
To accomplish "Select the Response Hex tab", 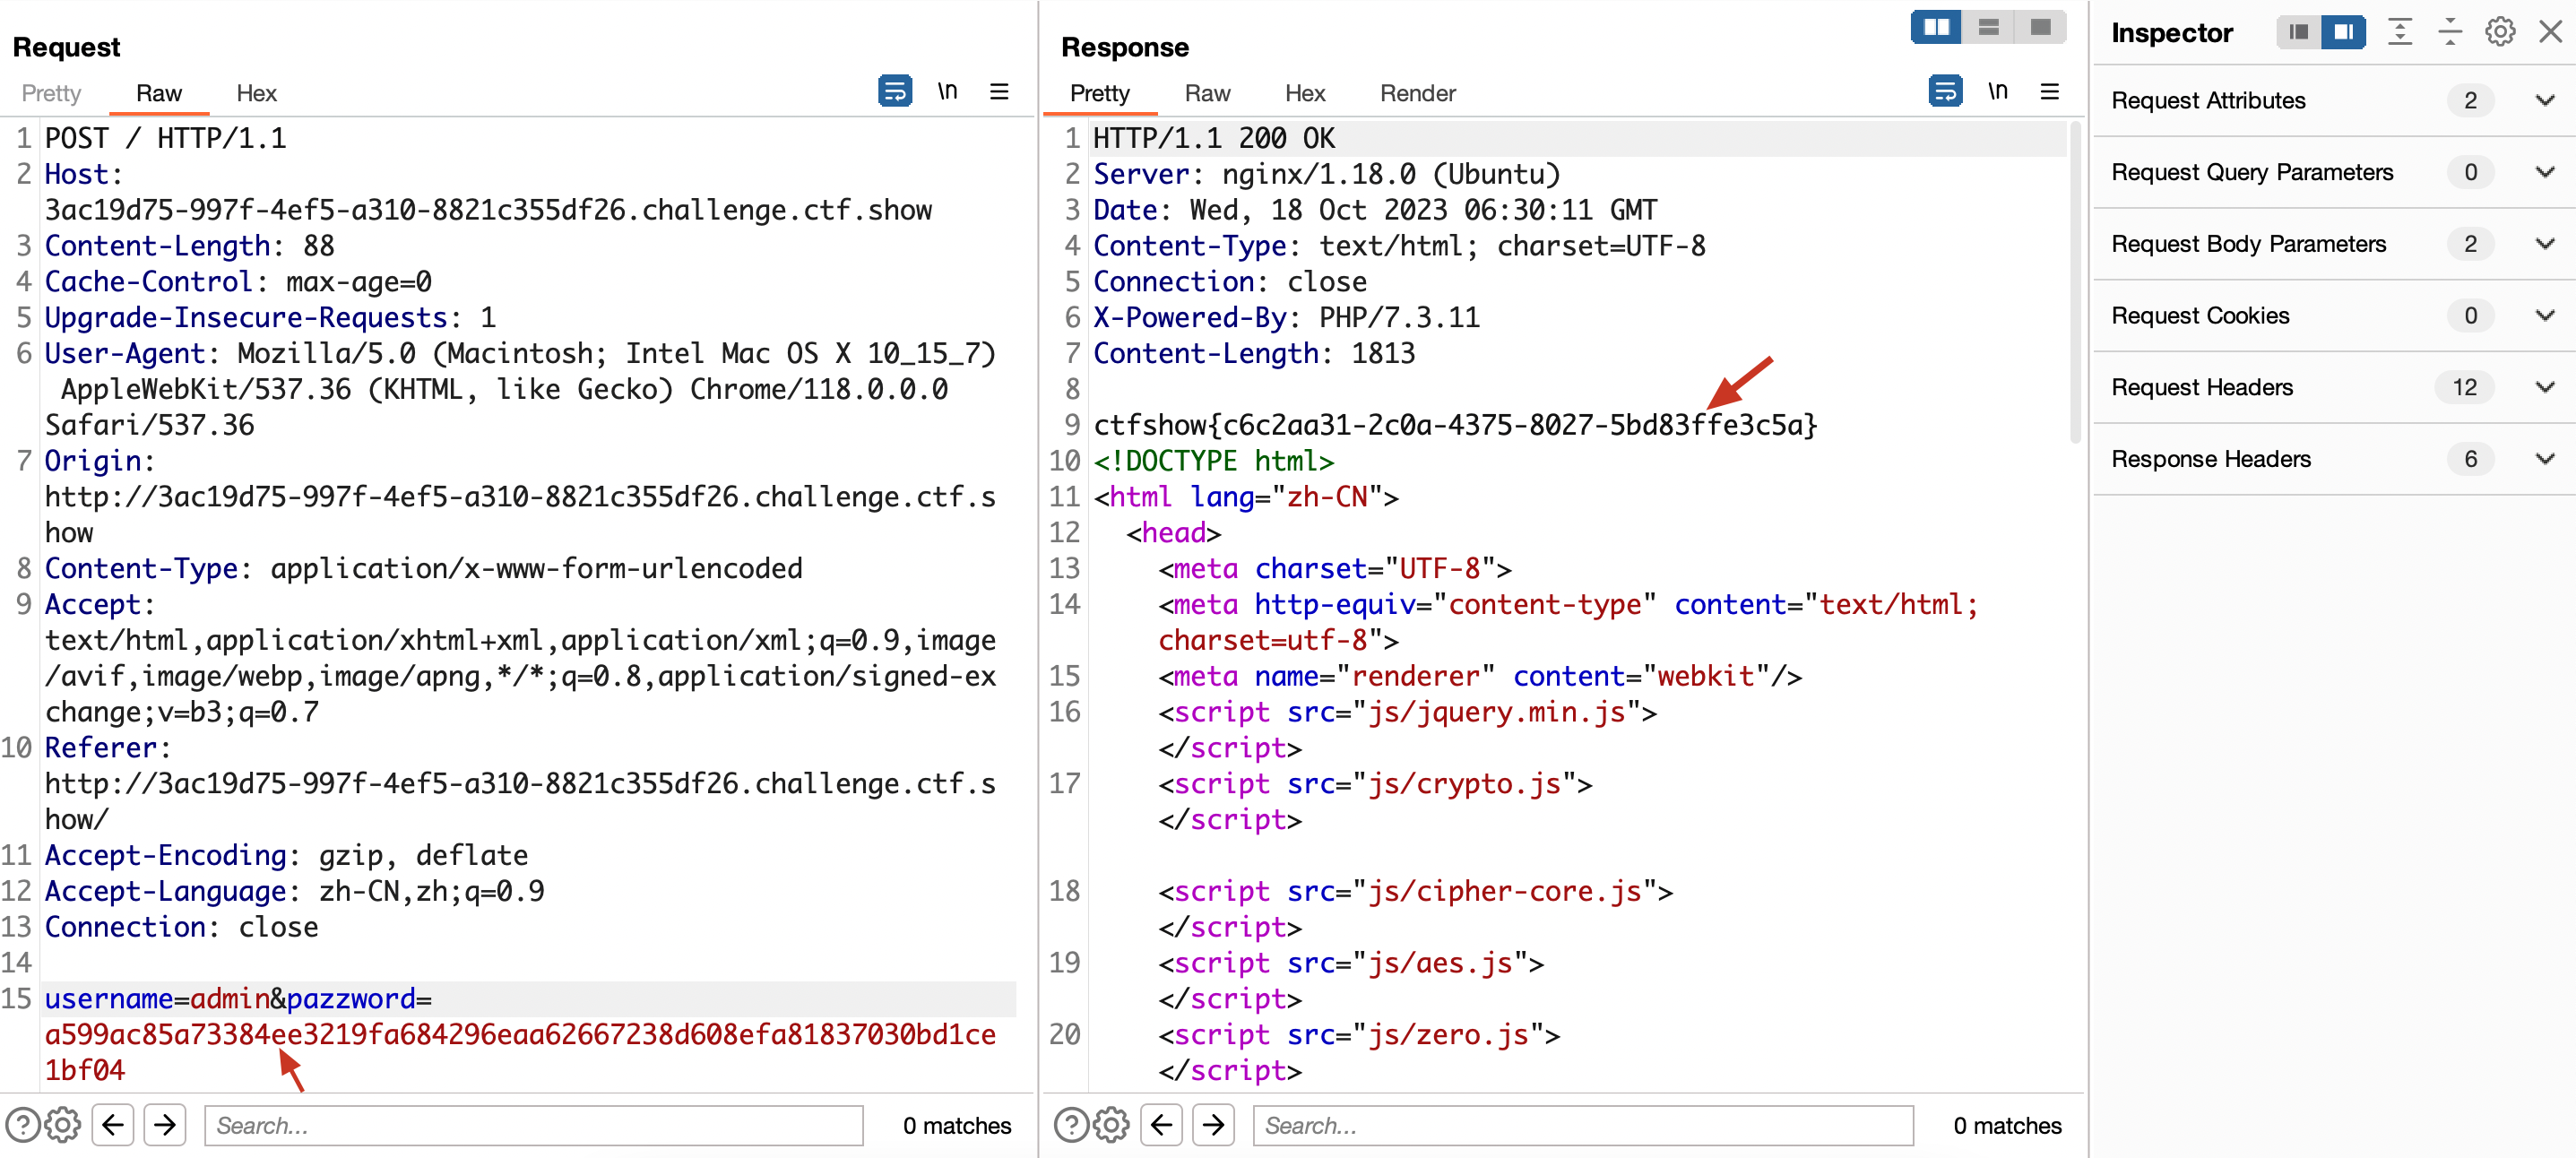I will (x=1305, y=93).
